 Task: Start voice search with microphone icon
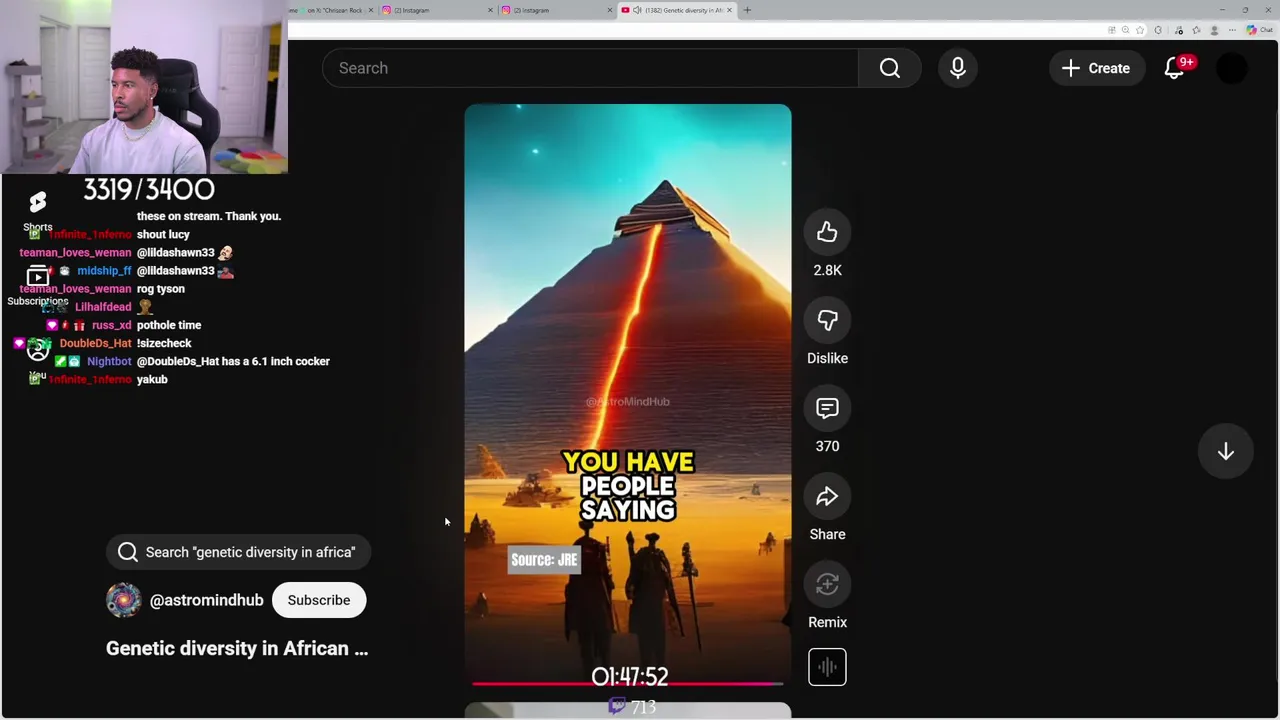pos(957,68)
